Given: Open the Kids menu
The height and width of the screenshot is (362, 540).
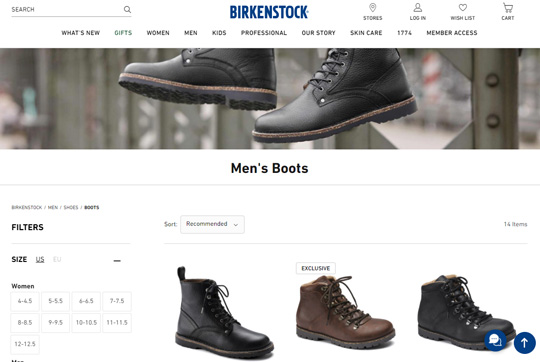Looking at the screenshot, I should tap(219, 33).
